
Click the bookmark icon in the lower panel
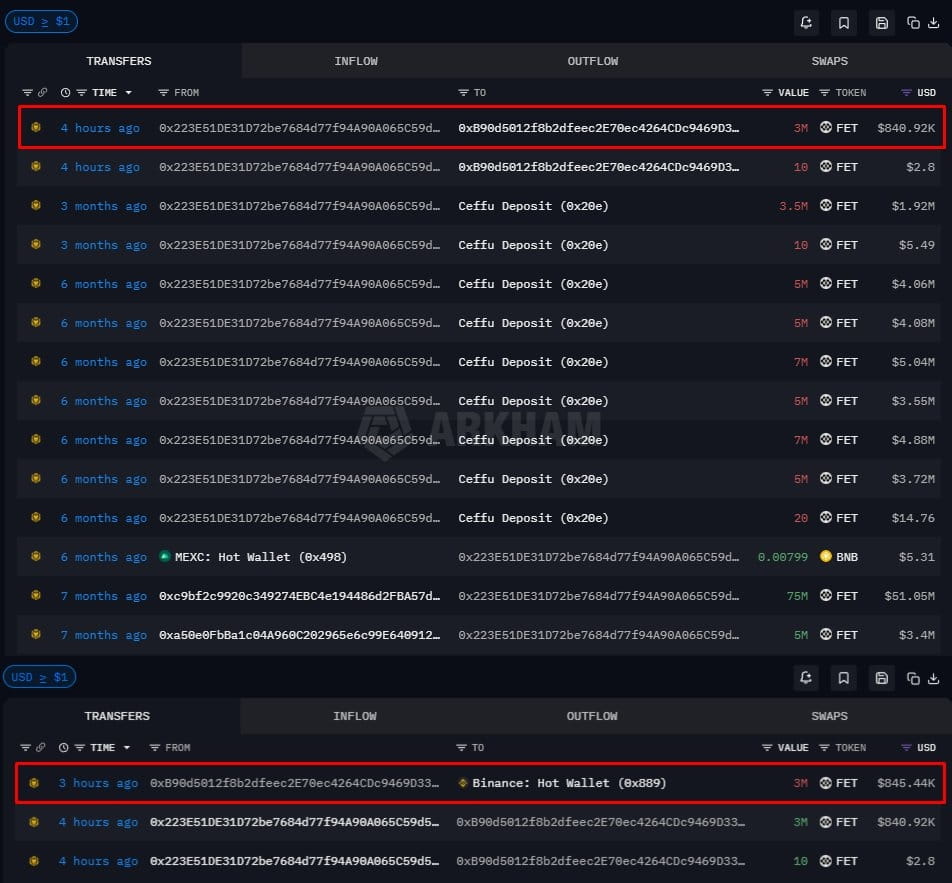click(x=843, y=678)
